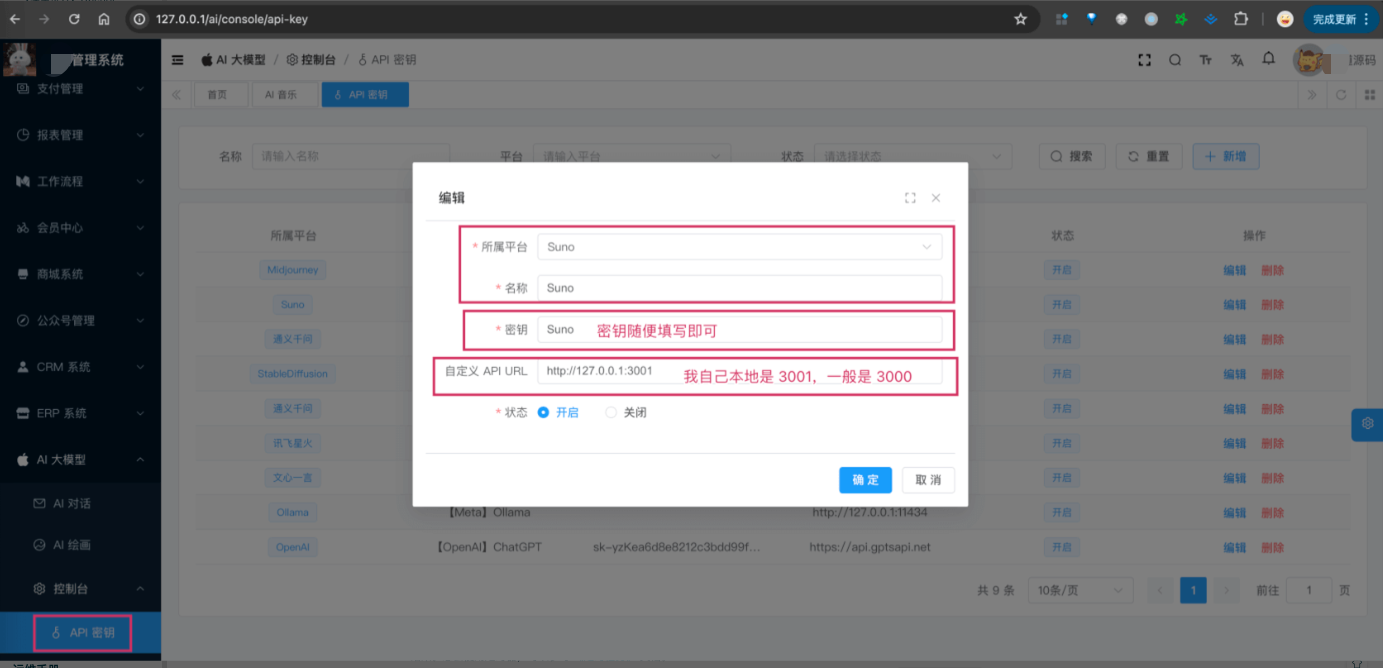Screen dimensions: 1383x668
Task: Open the browser extensions puzzle icon
Action: click(x=1241, y=19)
